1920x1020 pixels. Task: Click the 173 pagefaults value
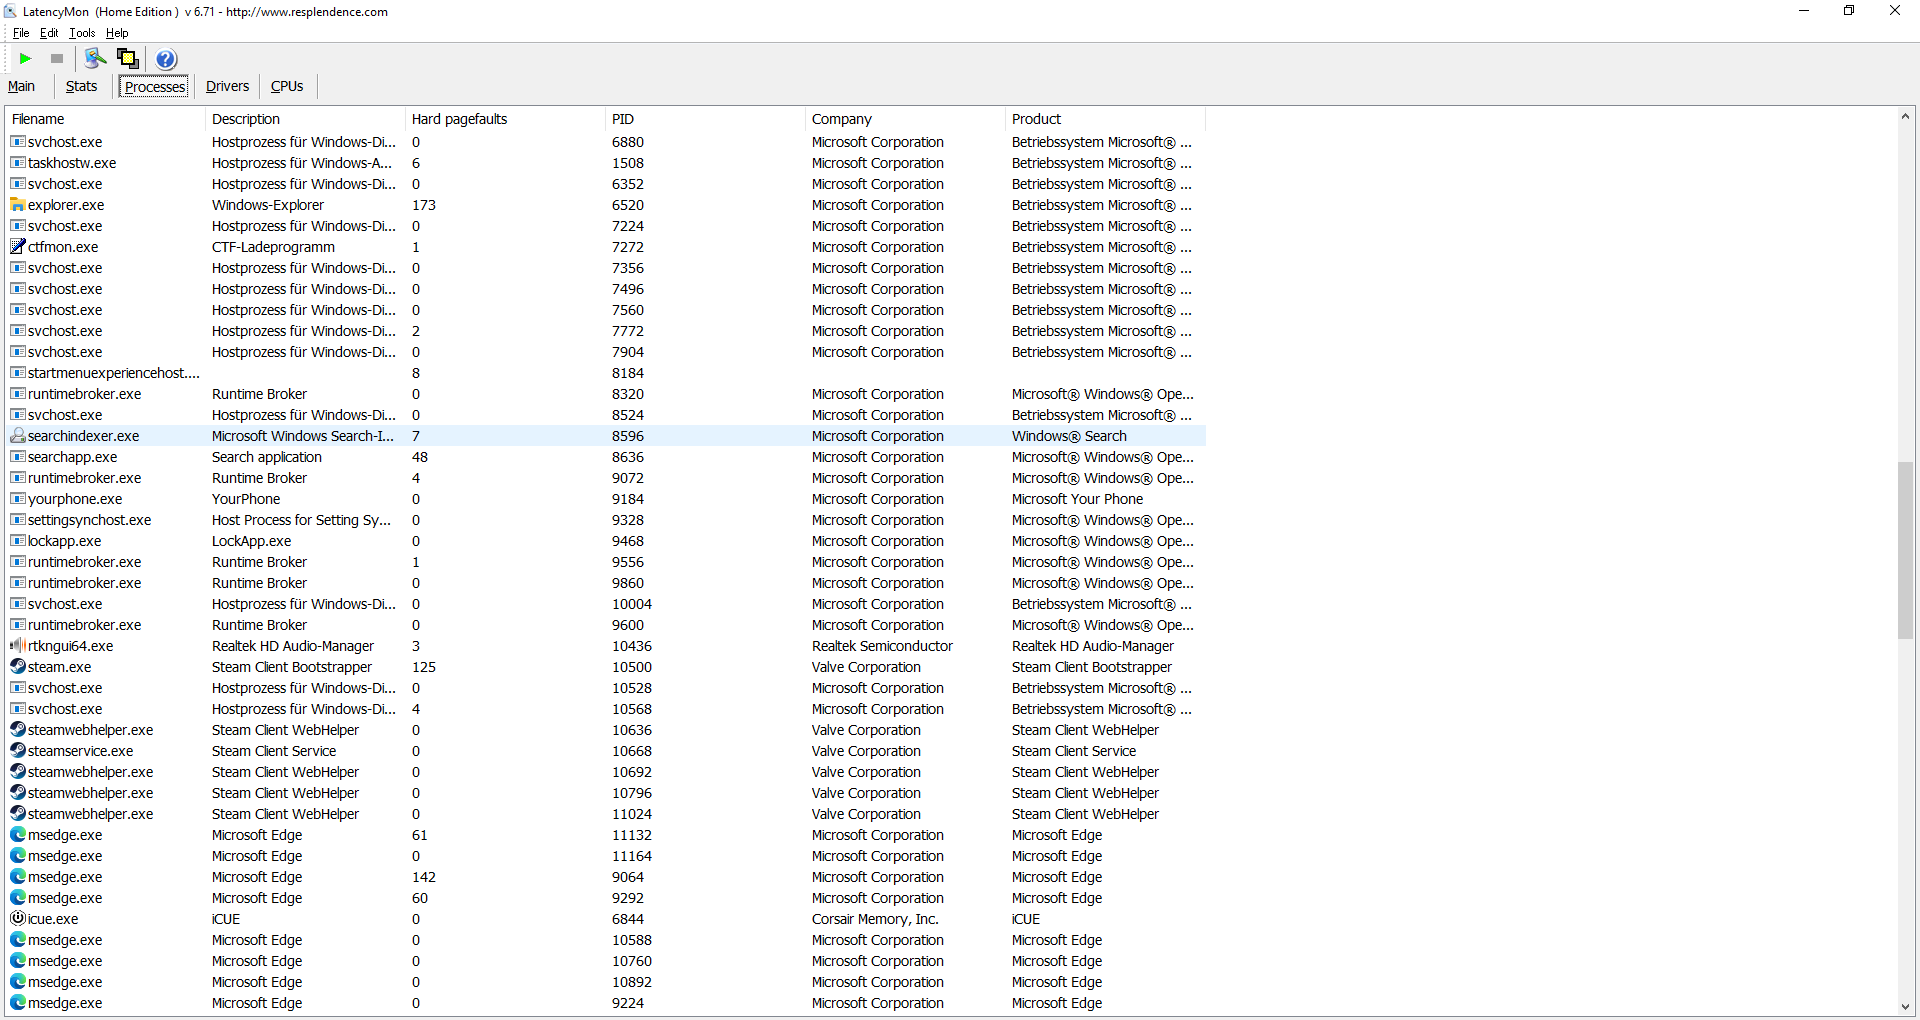pyautogui.click(x=424, y=205)
